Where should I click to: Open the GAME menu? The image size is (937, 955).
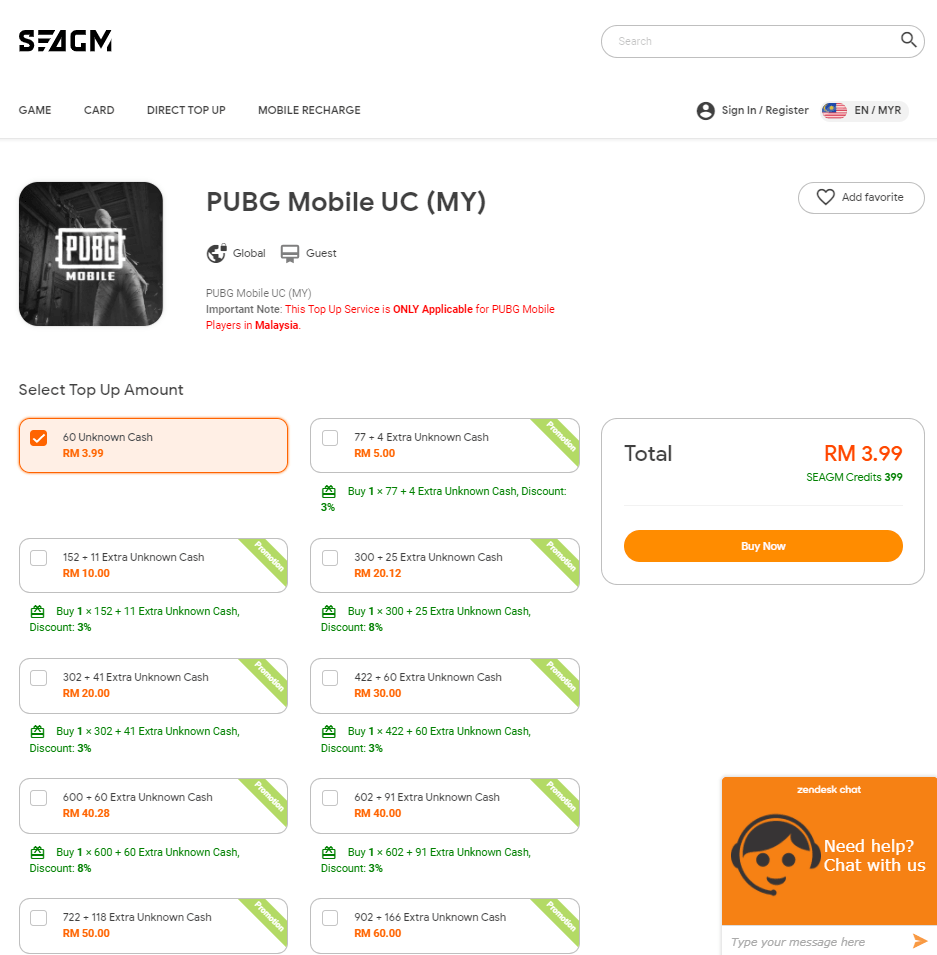35,110
